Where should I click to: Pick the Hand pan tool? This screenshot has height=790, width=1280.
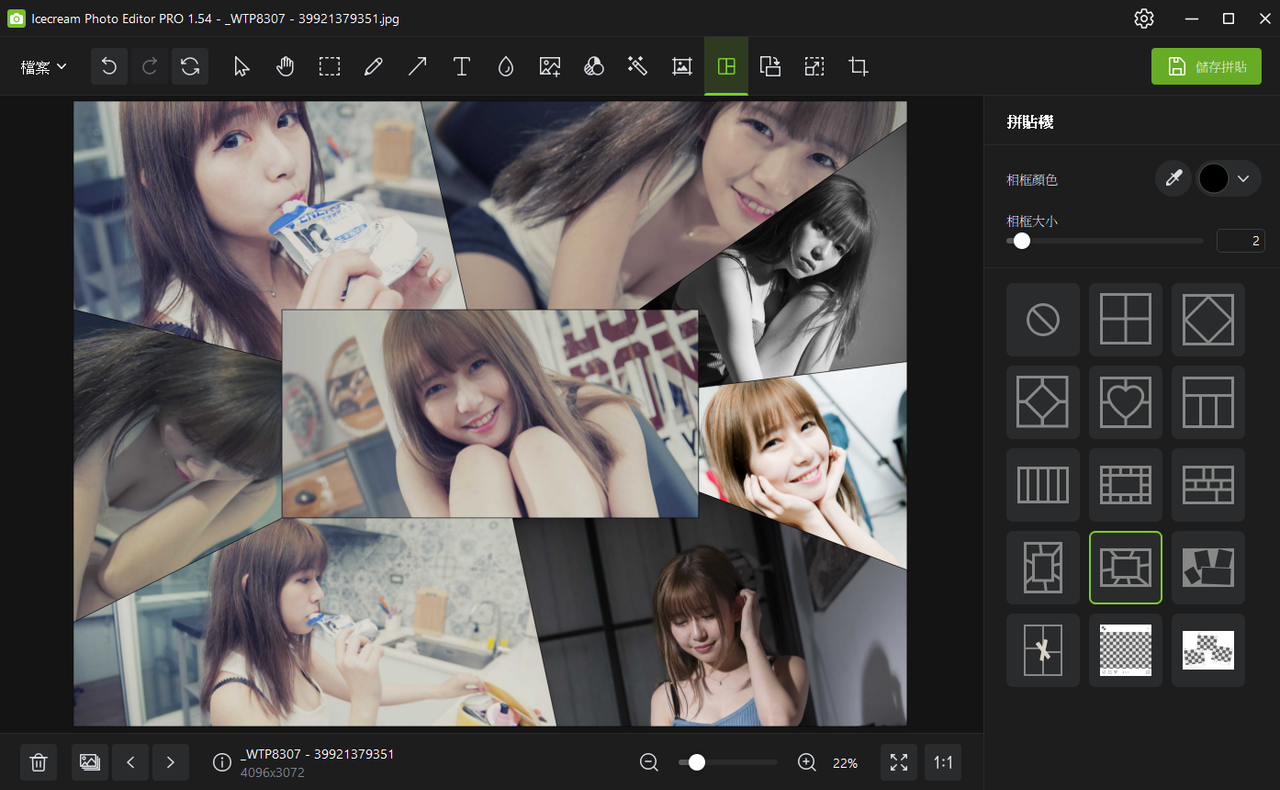click(286, 67)
